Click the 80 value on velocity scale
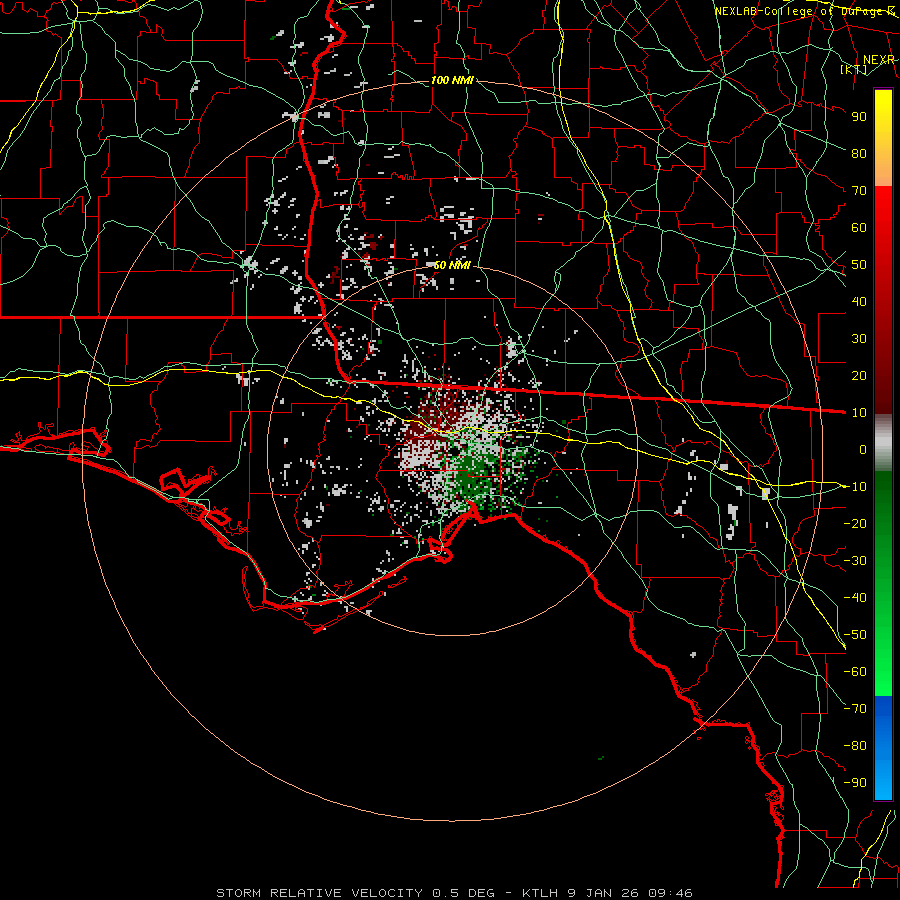Image resolution: width=900 pixels, height=900 pixels. pos(859,153)
